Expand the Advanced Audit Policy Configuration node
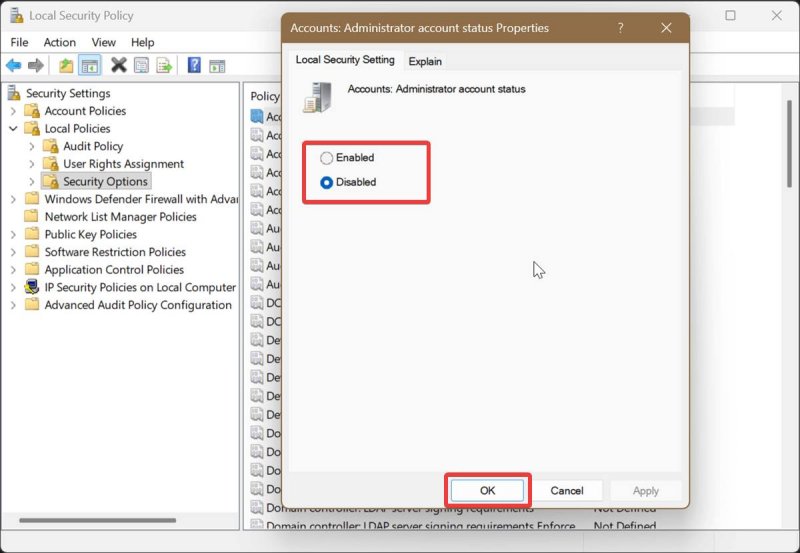This screenshot has height=553, width=800. click(x=13, y=305)
